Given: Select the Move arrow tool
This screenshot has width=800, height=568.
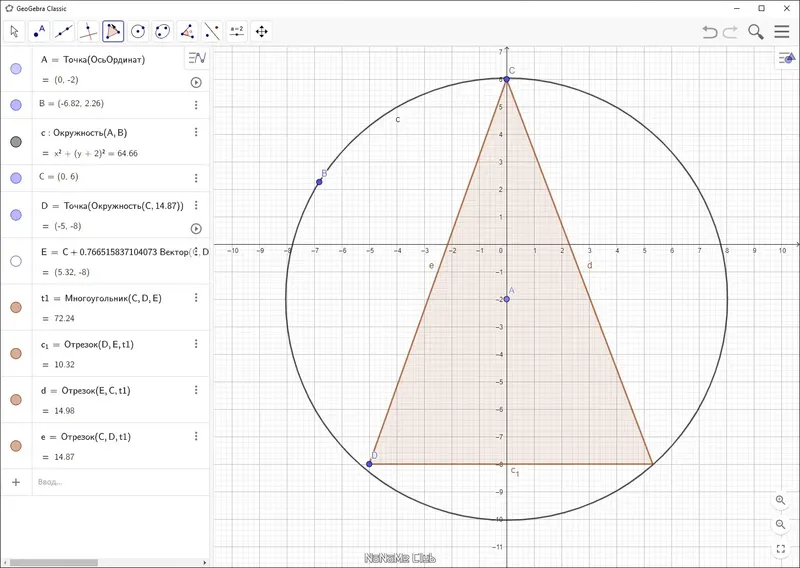Looking at the screenshot, I should (14, 32).
